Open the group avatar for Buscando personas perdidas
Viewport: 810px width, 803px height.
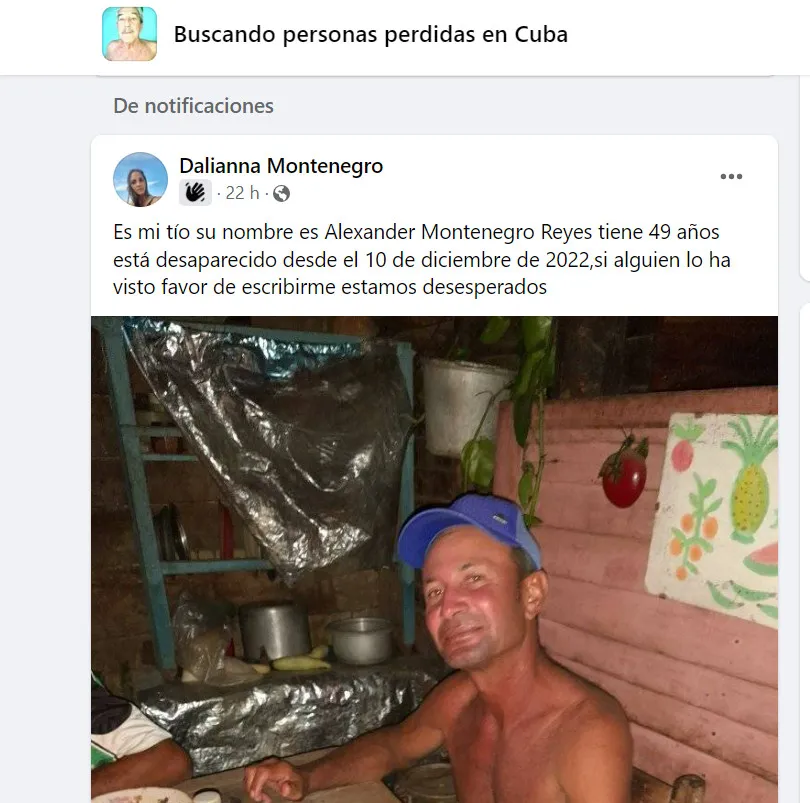[x=130, y=34]
